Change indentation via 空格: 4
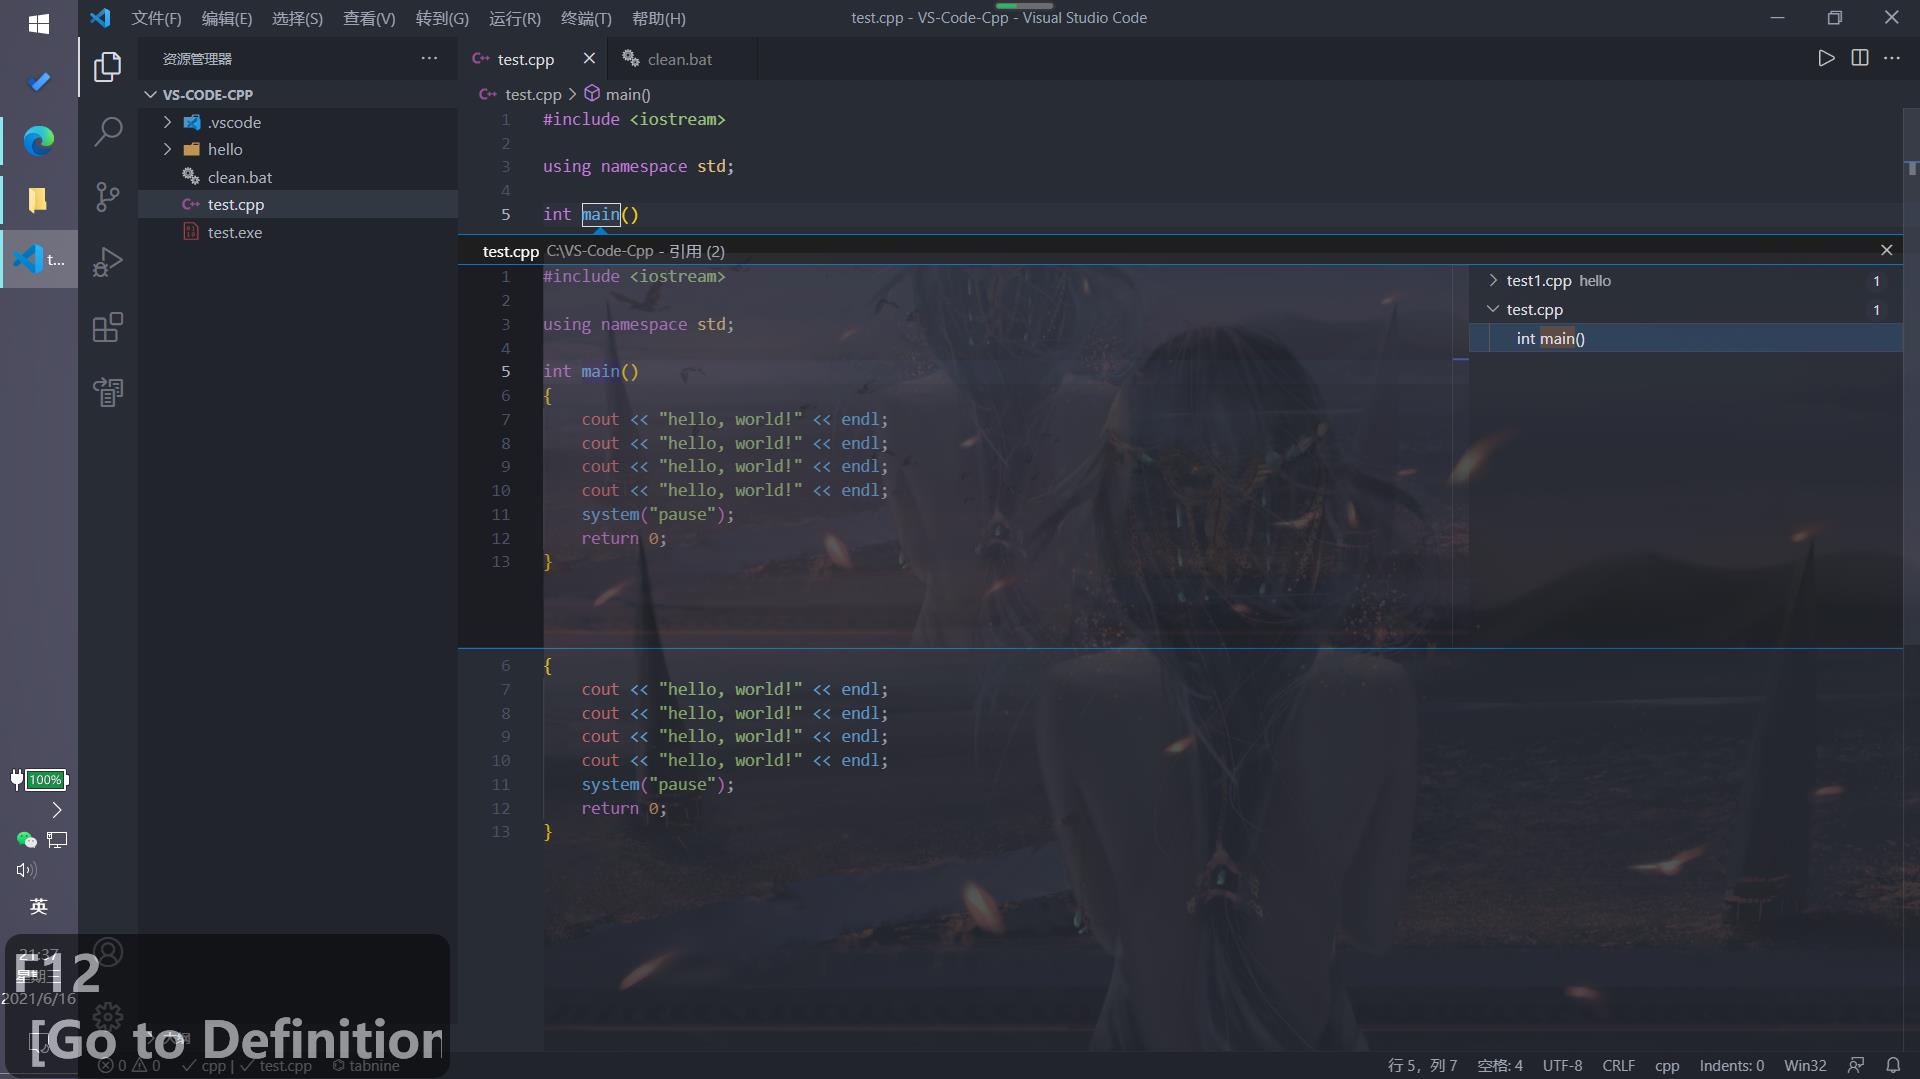The height and width of the screenshot is (1079, 1920). coord(1500,1065)
